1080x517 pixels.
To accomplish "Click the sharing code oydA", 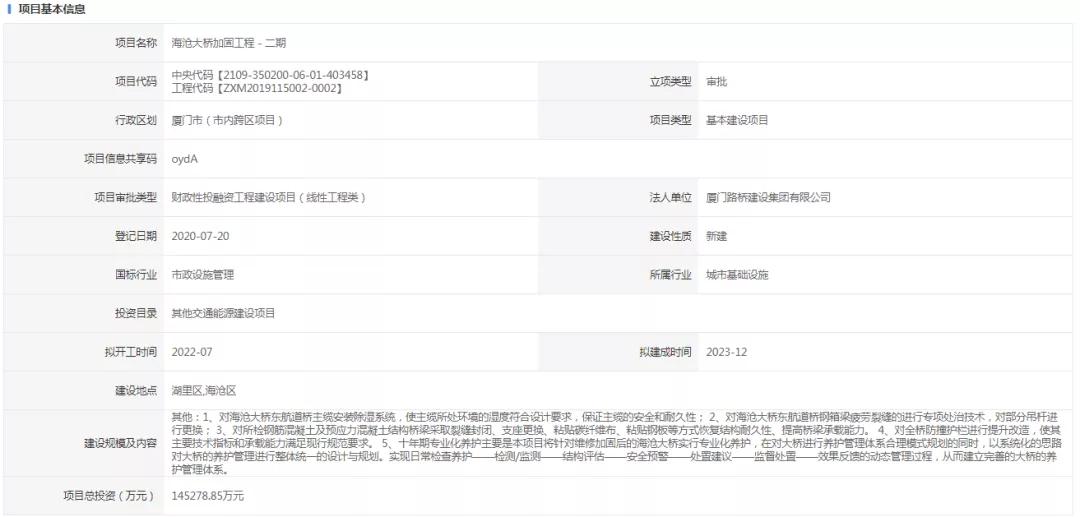I will click(185, 159).
